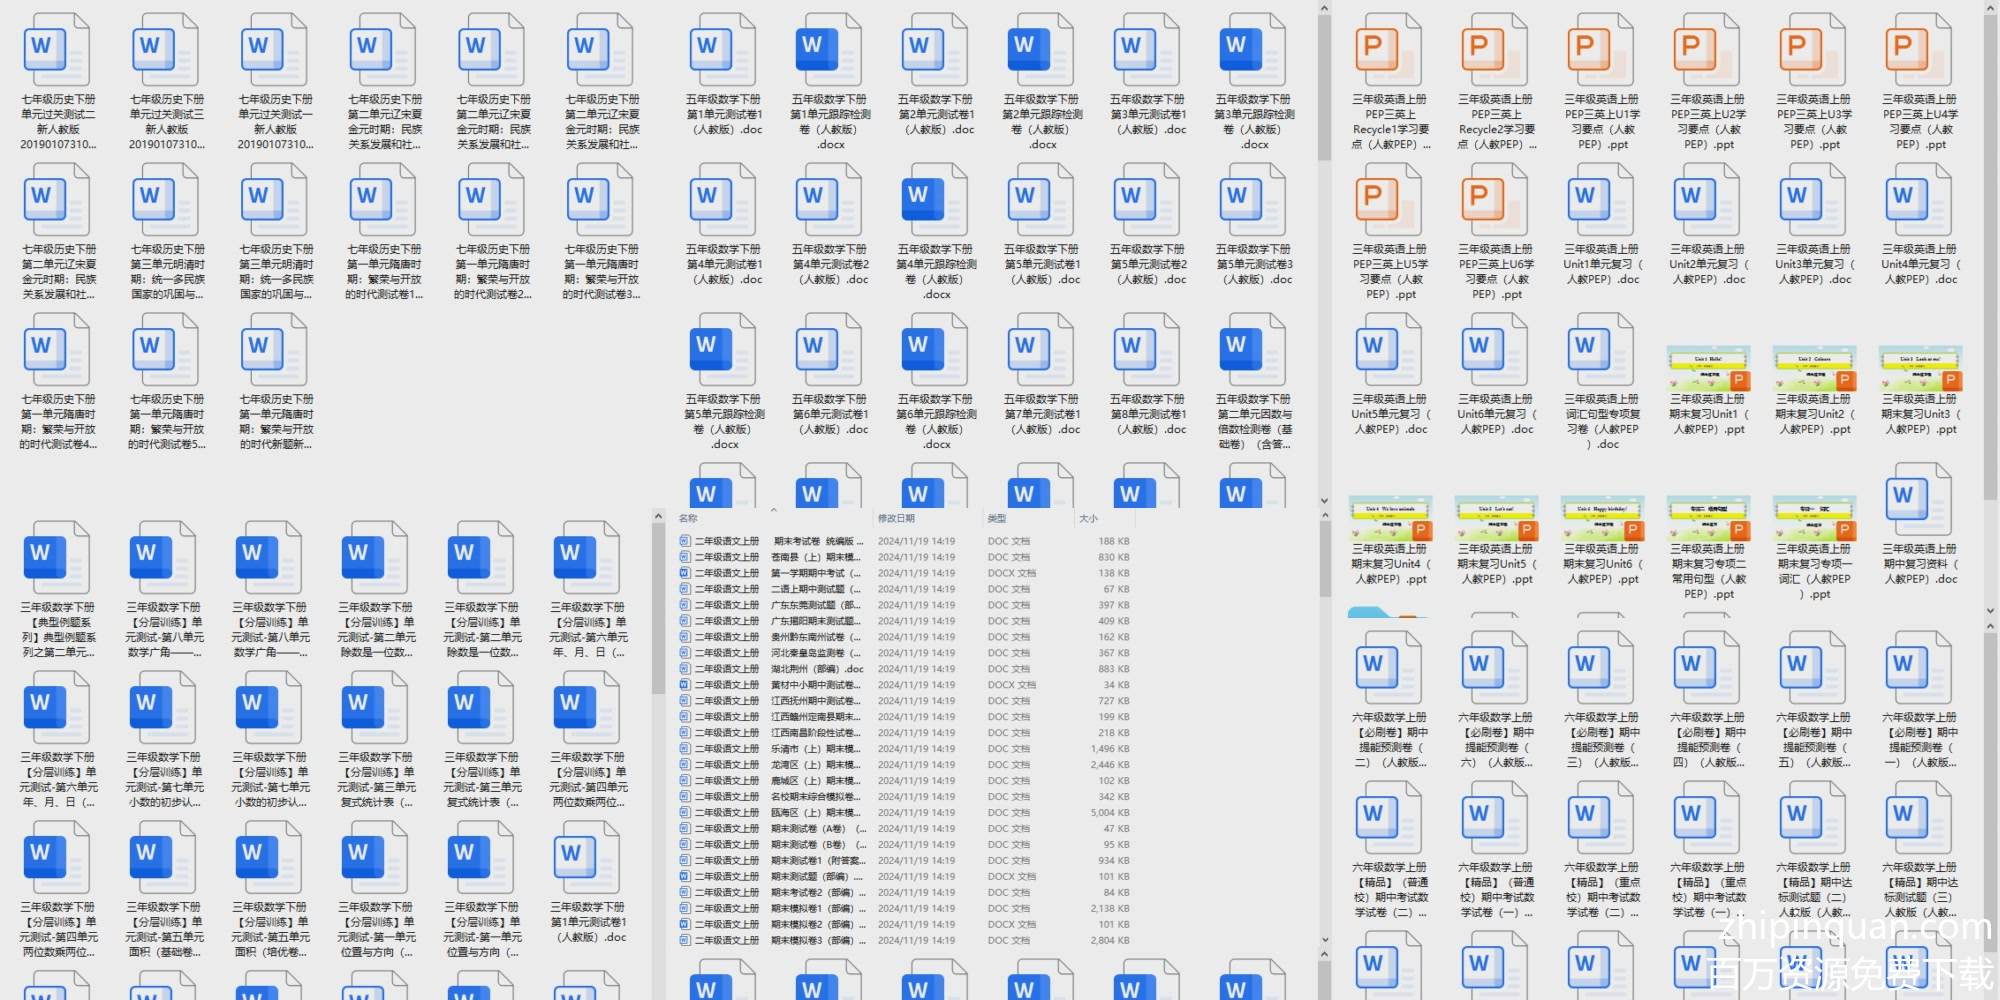The width and height of the screenshot is (2000, 1000).
Task: Select 三年级英语上册 期中复习资料 Word file icon
Action: (1919, 500)
